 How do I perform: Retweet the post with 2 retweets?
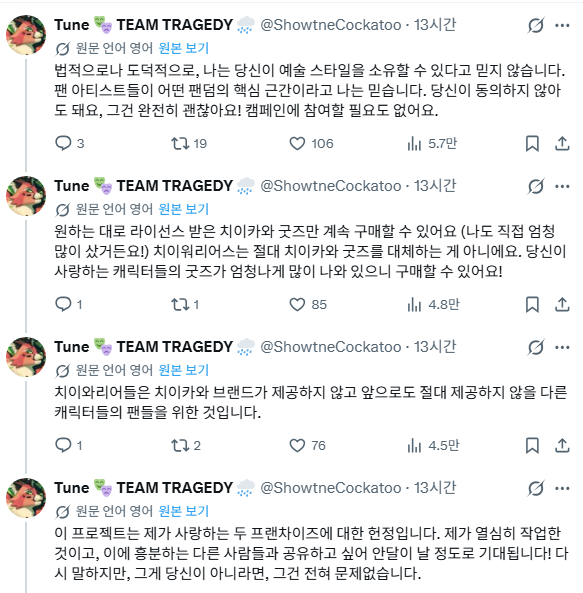186,446
